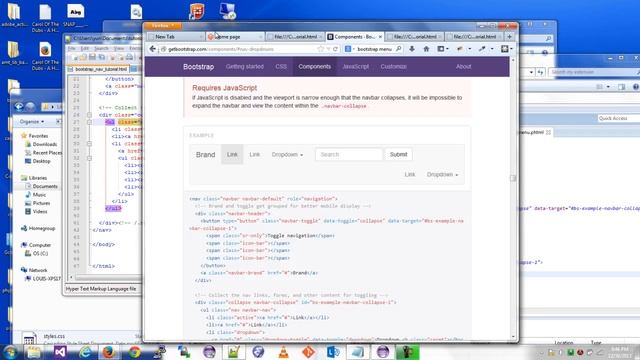Open the Search menu in Notepad++

(101, 49)
